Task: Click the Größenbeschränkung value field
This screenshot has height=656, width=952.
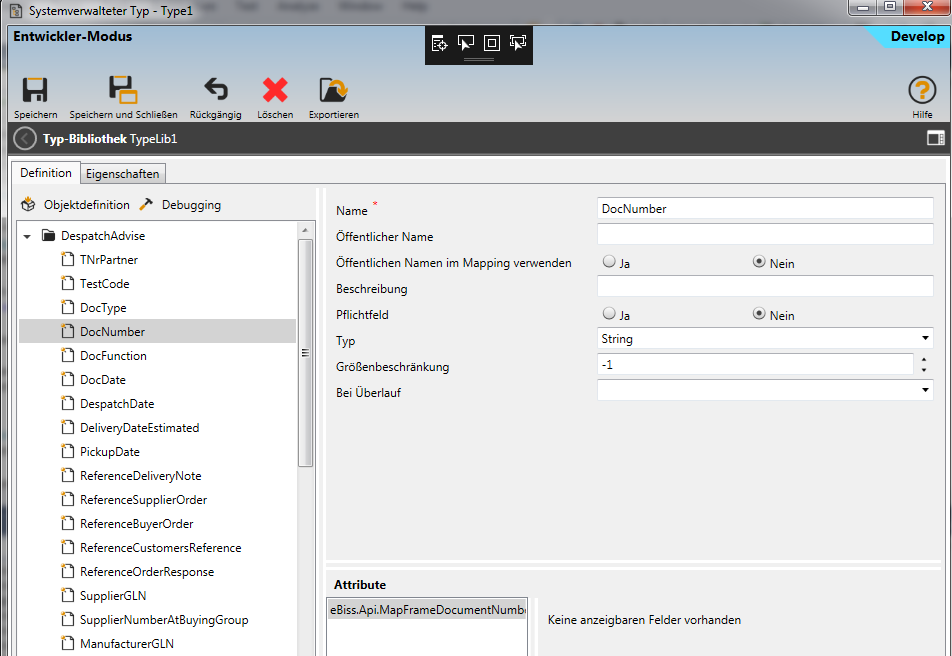Action: pyautogui.click(x=755, y=364)
